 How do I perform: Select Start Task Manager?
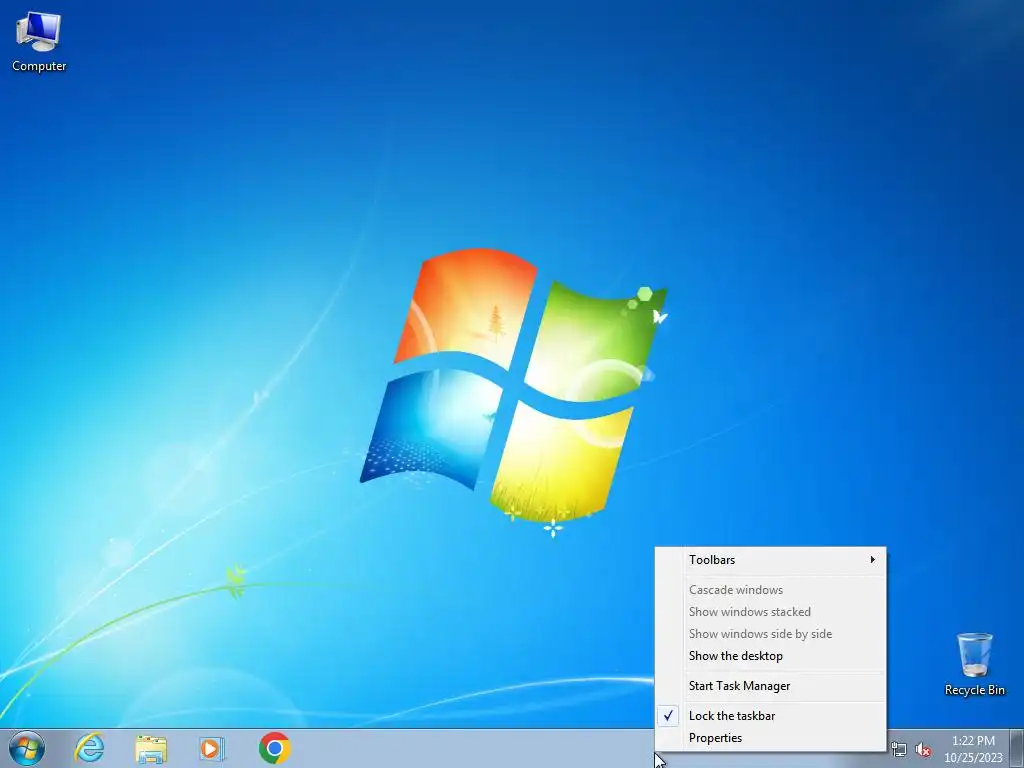[x=771, y=686]
